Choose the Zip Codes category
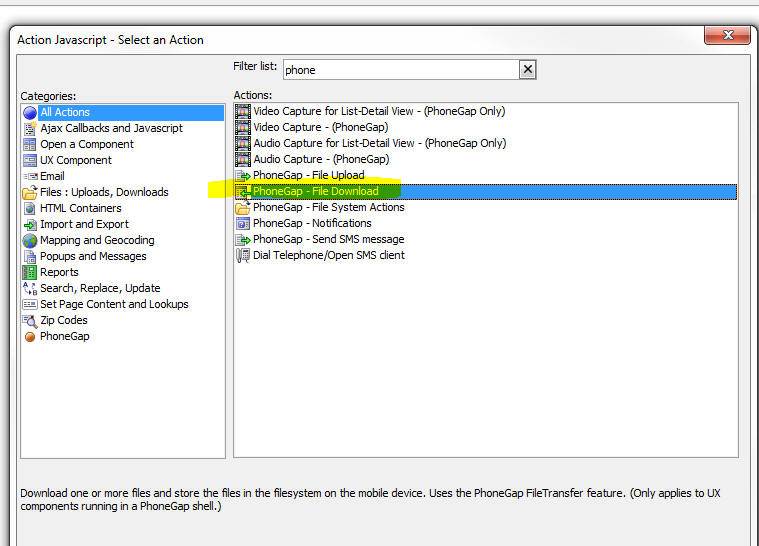Image resolution: width=759 pixels, height=546 pixels. [x=64, y=320]
